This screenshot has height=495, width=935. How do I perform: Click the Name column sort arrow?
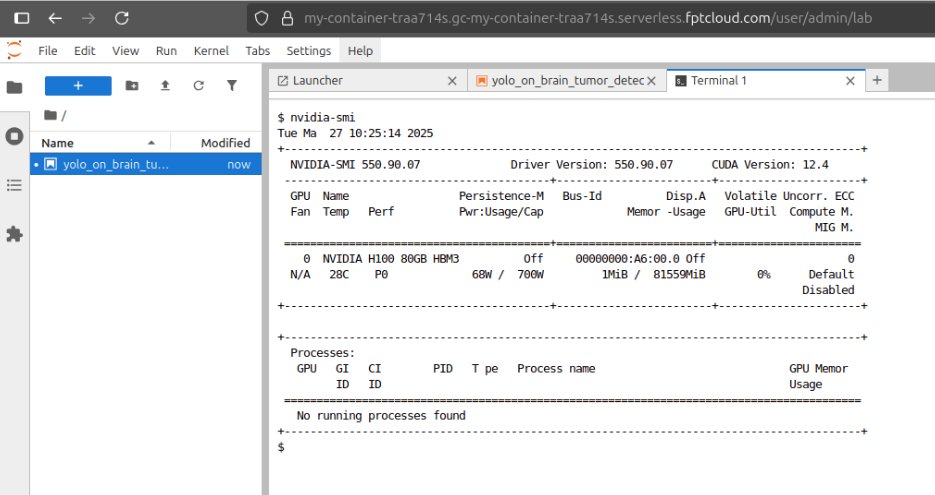point(151,143)
